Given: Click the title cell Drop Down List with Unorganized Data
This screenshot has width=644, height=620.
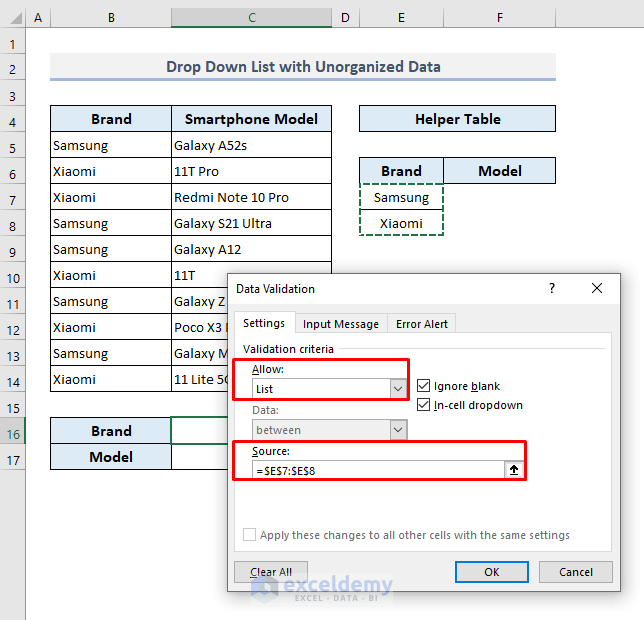Looking at the screenshot, I should (x=303, y=67).
